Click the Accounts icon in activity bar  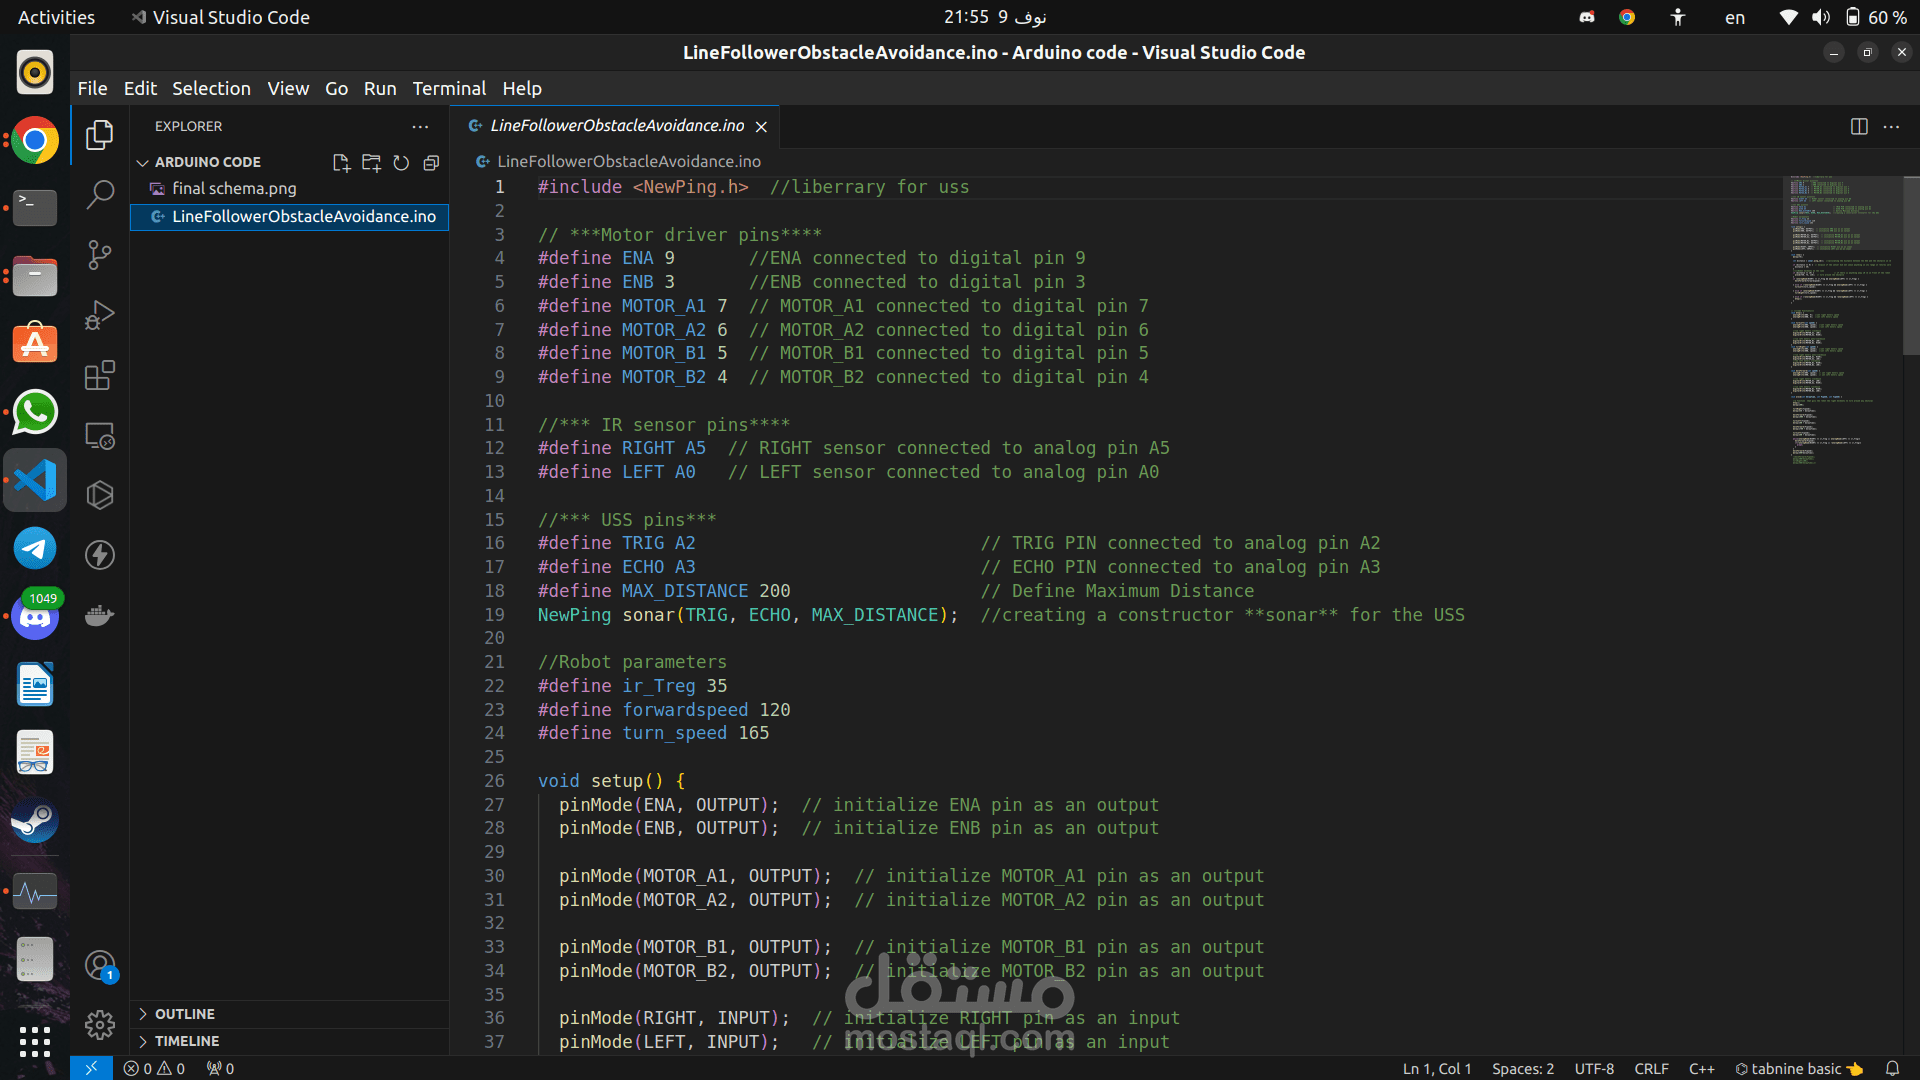tap(99, 965)
